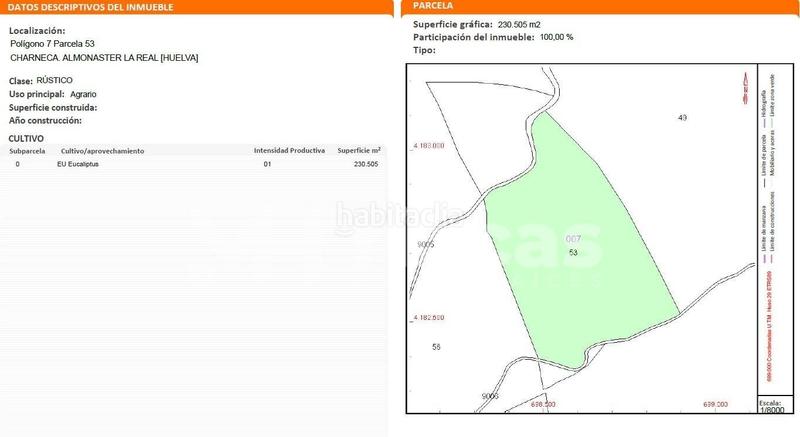
Task: Select the 'EU Eucaliptus' crop row
Action: pyautogui.click(x=78, y=164)
